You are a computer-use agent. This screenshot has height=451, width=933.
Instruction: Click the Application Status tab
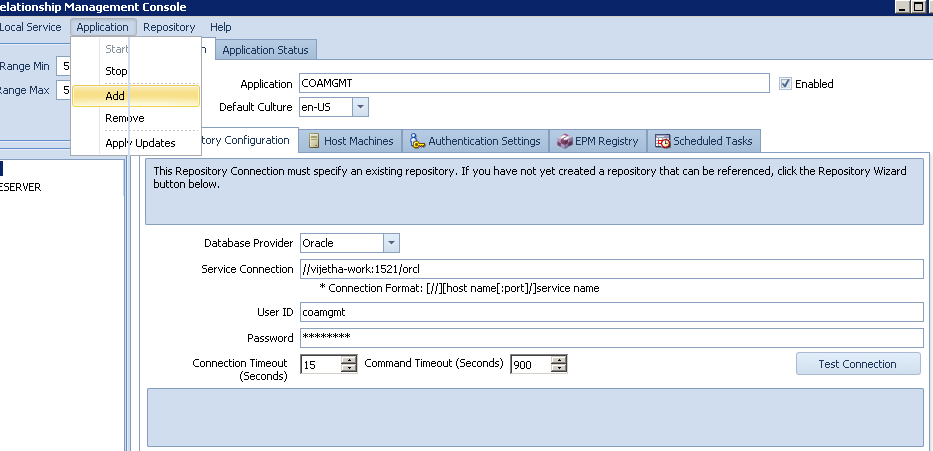tap(266, 50)
